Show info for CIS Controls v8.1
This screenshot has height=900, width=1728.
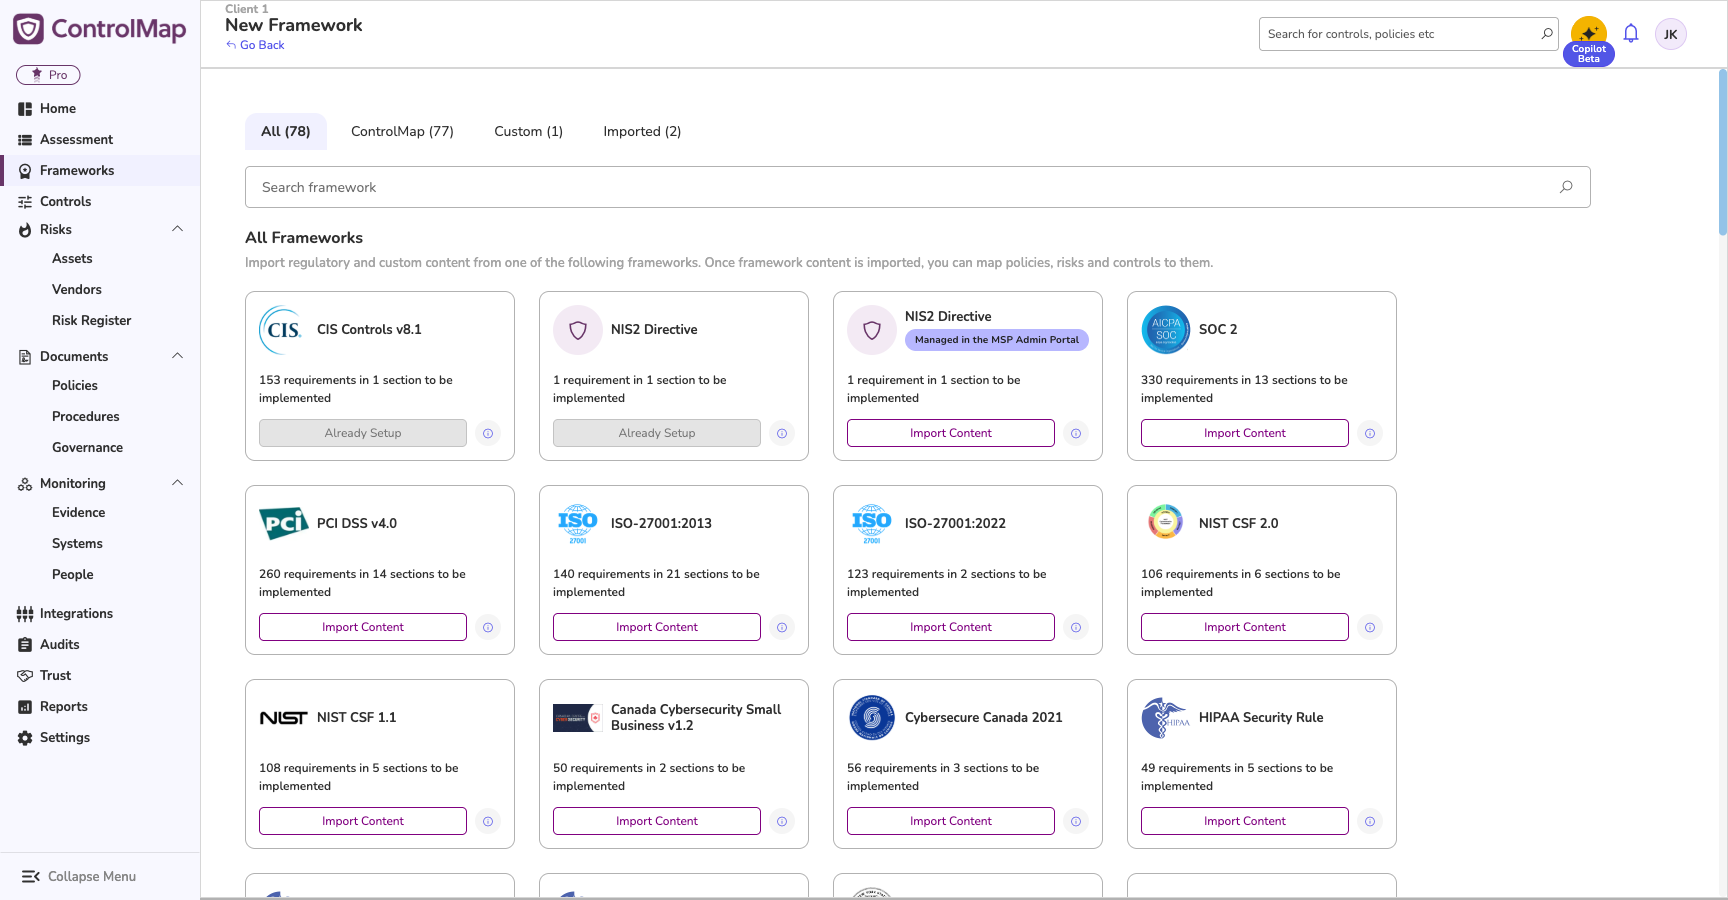click(488, 433)
